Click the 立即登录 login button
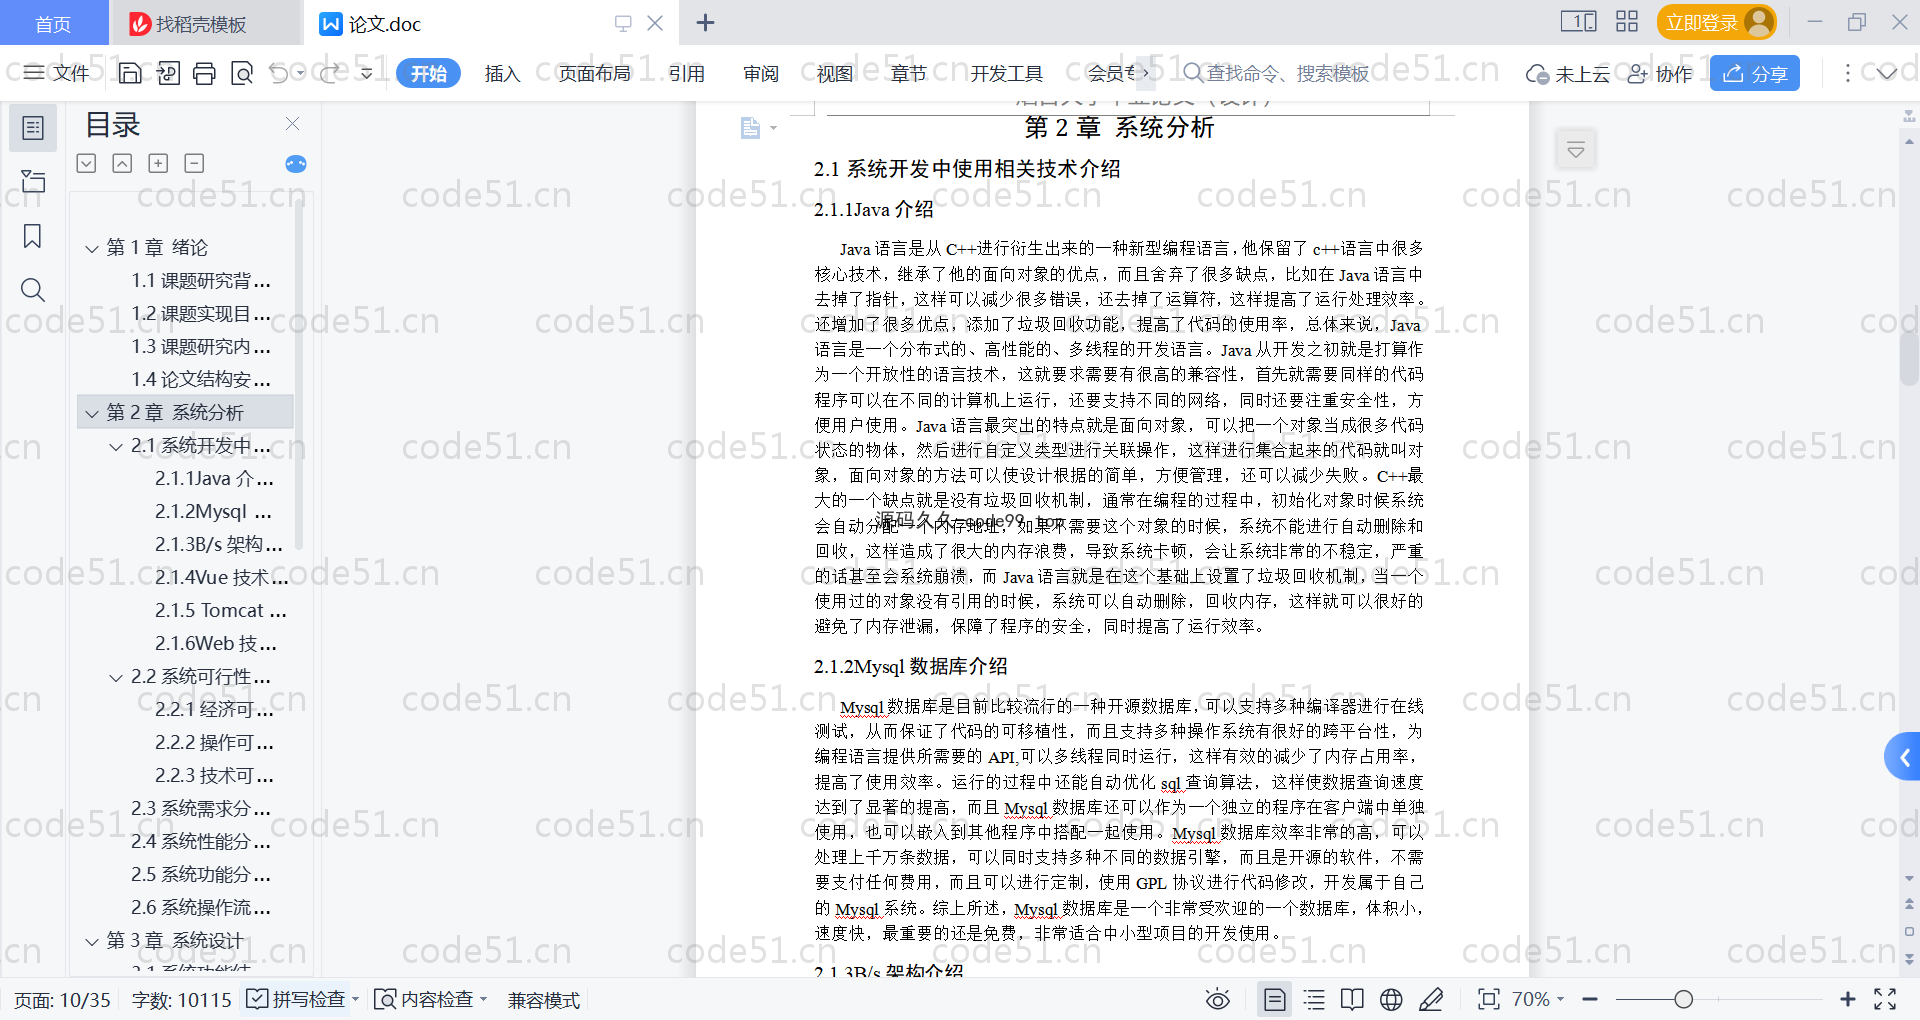This screenshot has width=1920, height=1020. (1717, 22)
